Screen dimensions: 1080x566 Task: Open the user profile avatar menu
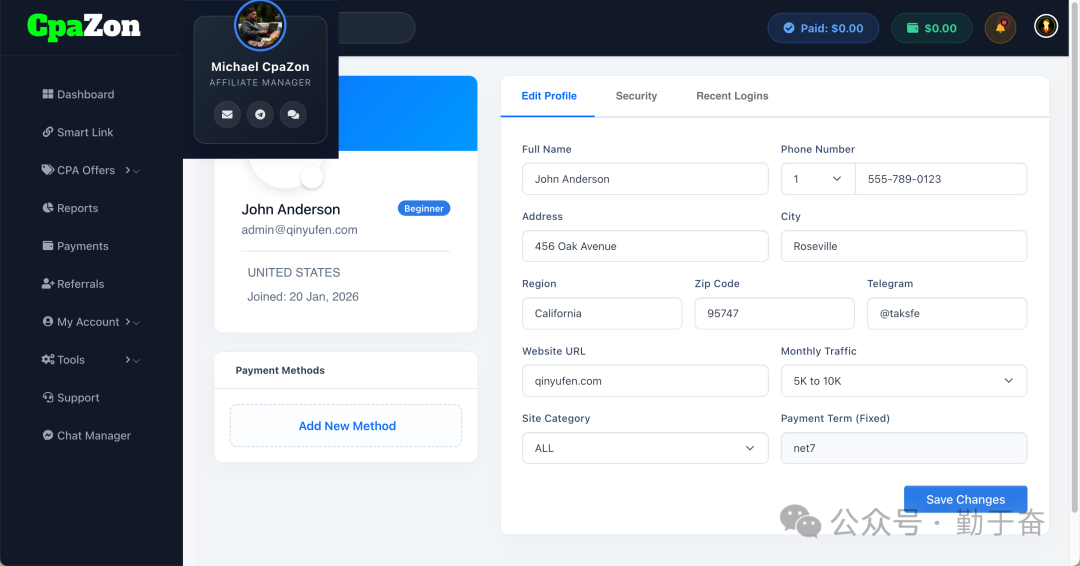click(1046, 26)
